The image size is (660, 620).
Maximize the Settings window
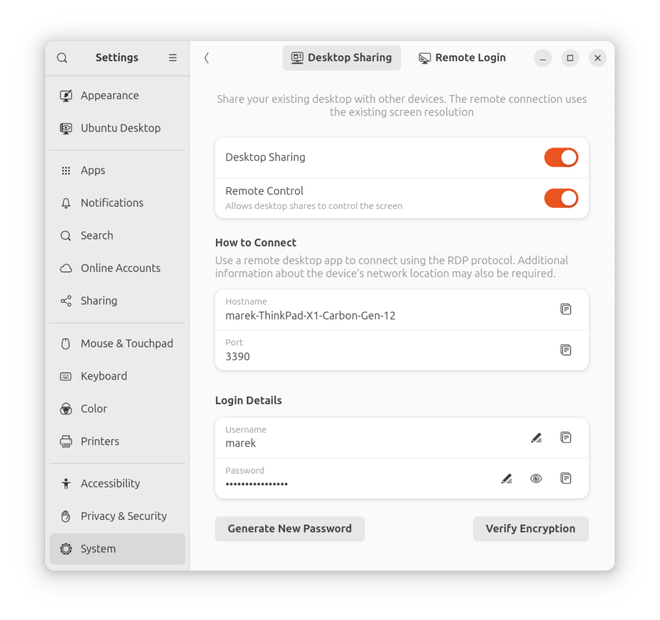(570, 58)
